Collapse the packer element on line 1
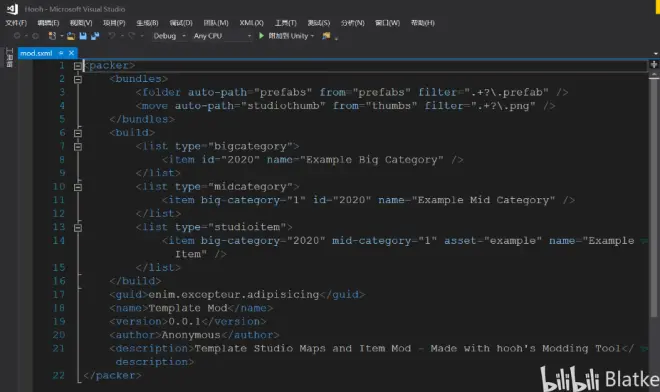 [78, 66]
